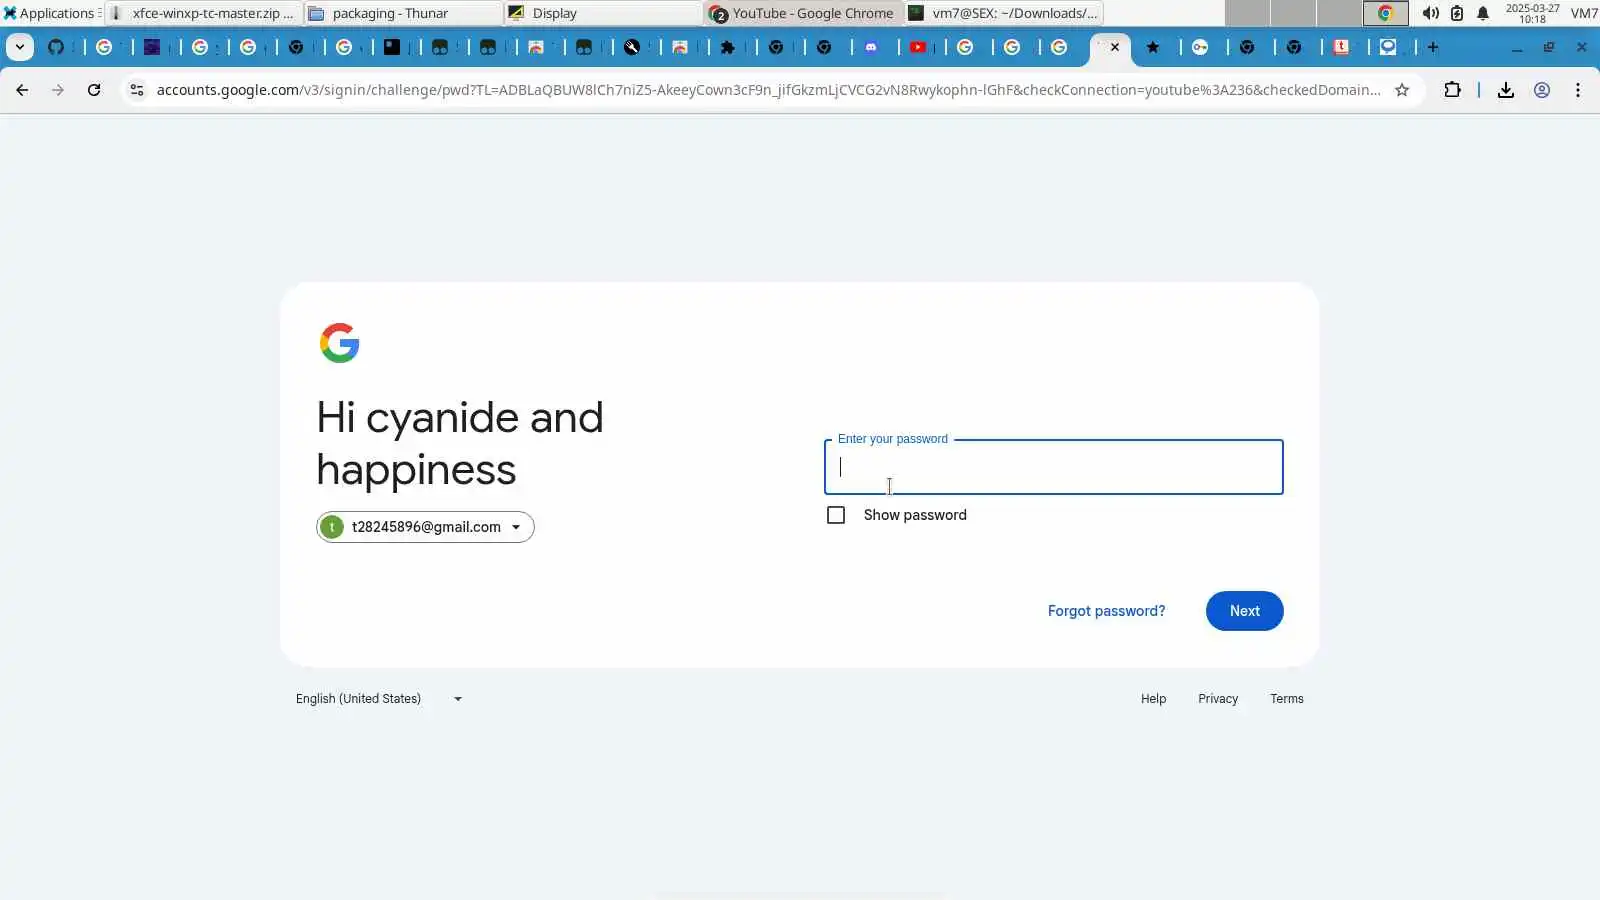Focus the Enter your password field

(x=1053, y=467)
